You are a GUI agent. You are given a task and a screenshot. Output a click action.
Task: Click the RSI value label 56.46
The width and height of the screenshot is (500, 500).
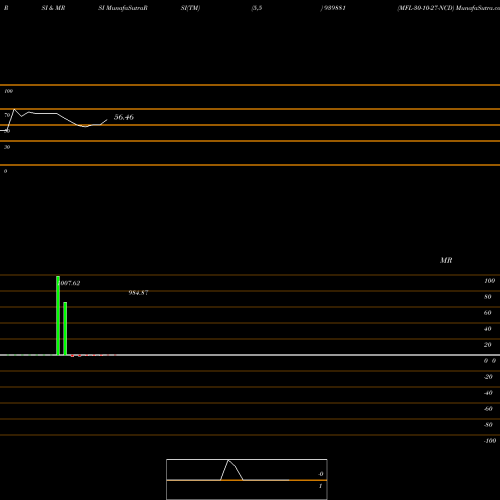tap(124, 117)
